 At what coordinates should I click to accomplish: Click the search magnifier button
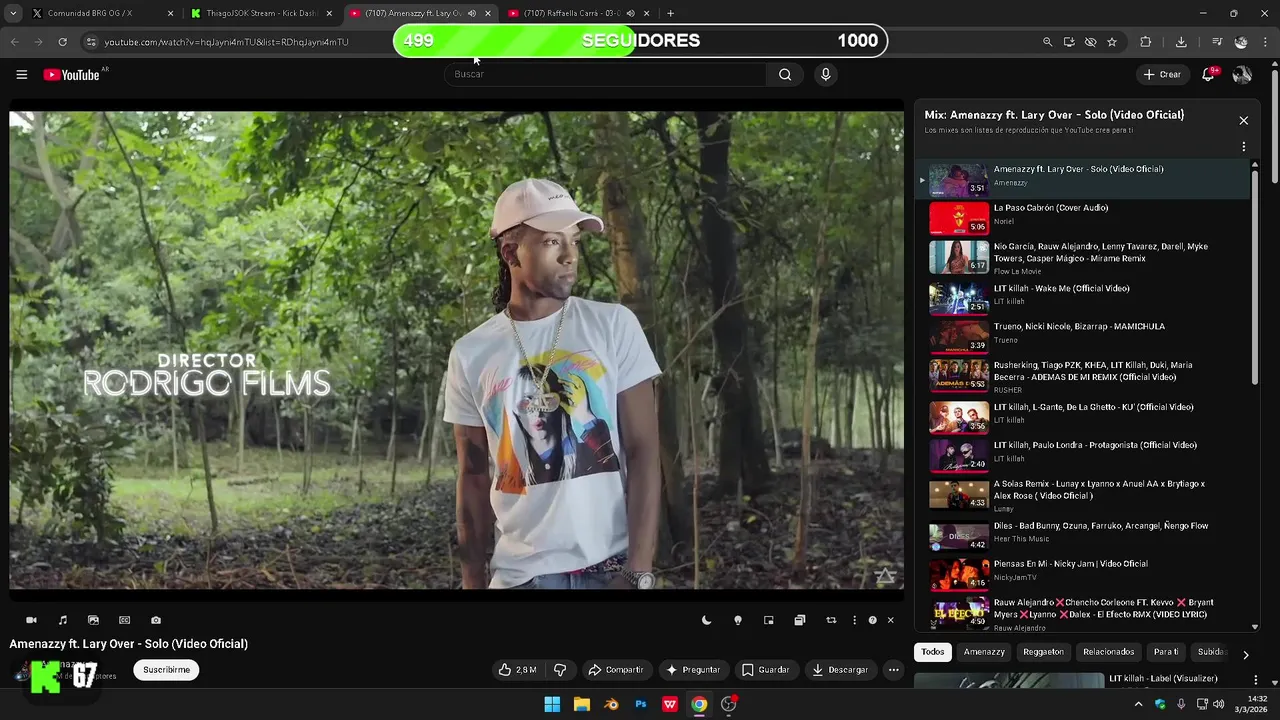tap(785, 74)
